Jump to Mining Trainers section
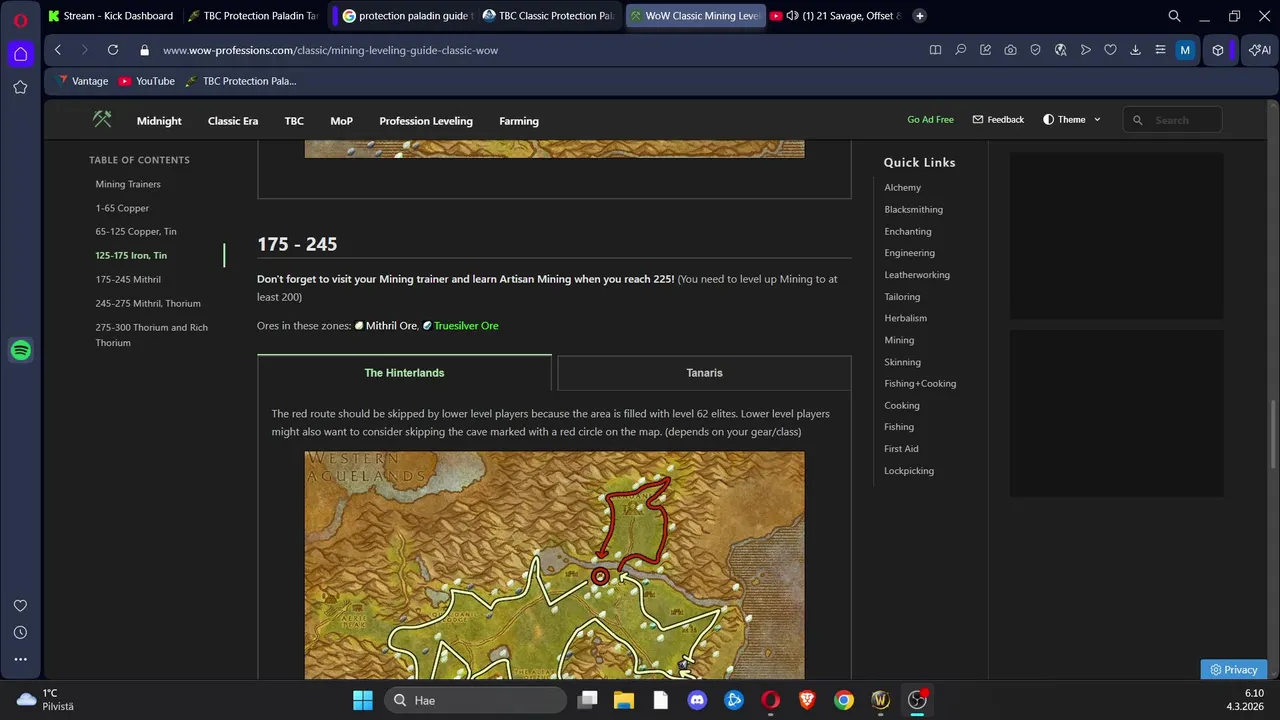 pyautogui.click(x=128, y=184)
